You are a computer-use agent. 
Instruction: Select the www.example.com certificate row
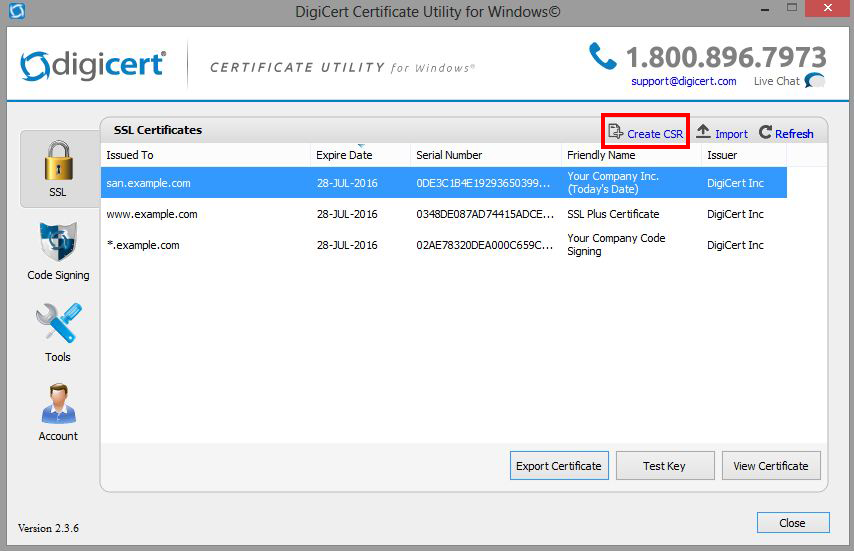pos(444,214)
